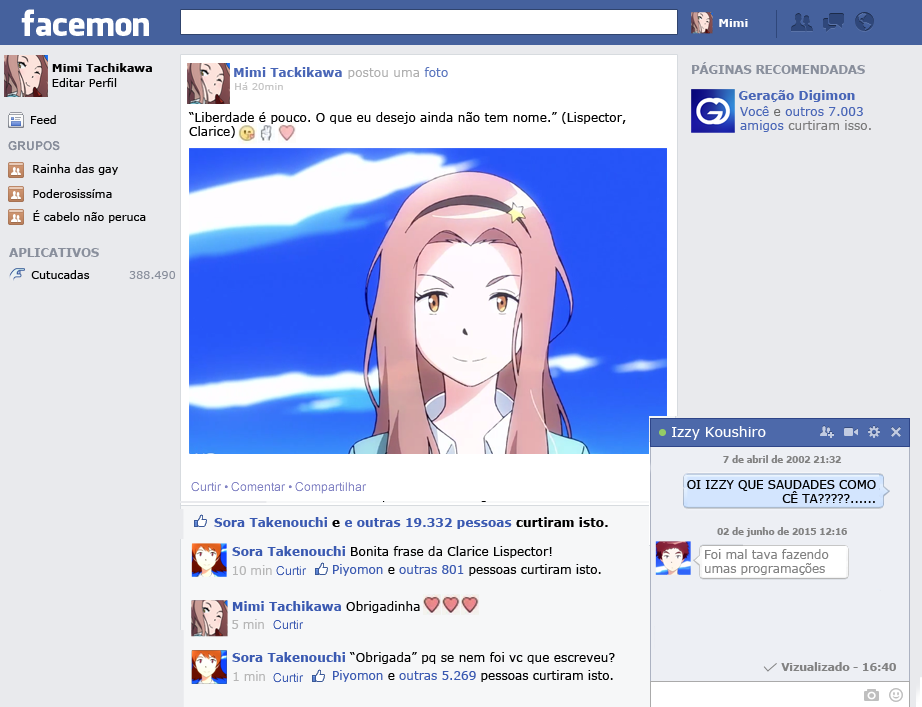Viewport: 922px width, 707px height.
Task: Click Izzy avatar in chat
Action: coord(673,558)
